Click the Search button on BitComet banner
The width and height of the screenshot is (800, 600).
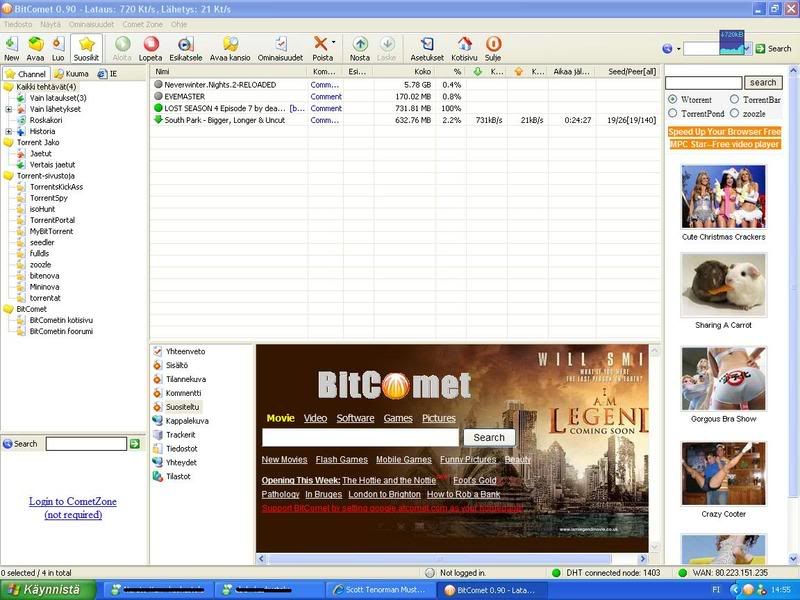489,437
